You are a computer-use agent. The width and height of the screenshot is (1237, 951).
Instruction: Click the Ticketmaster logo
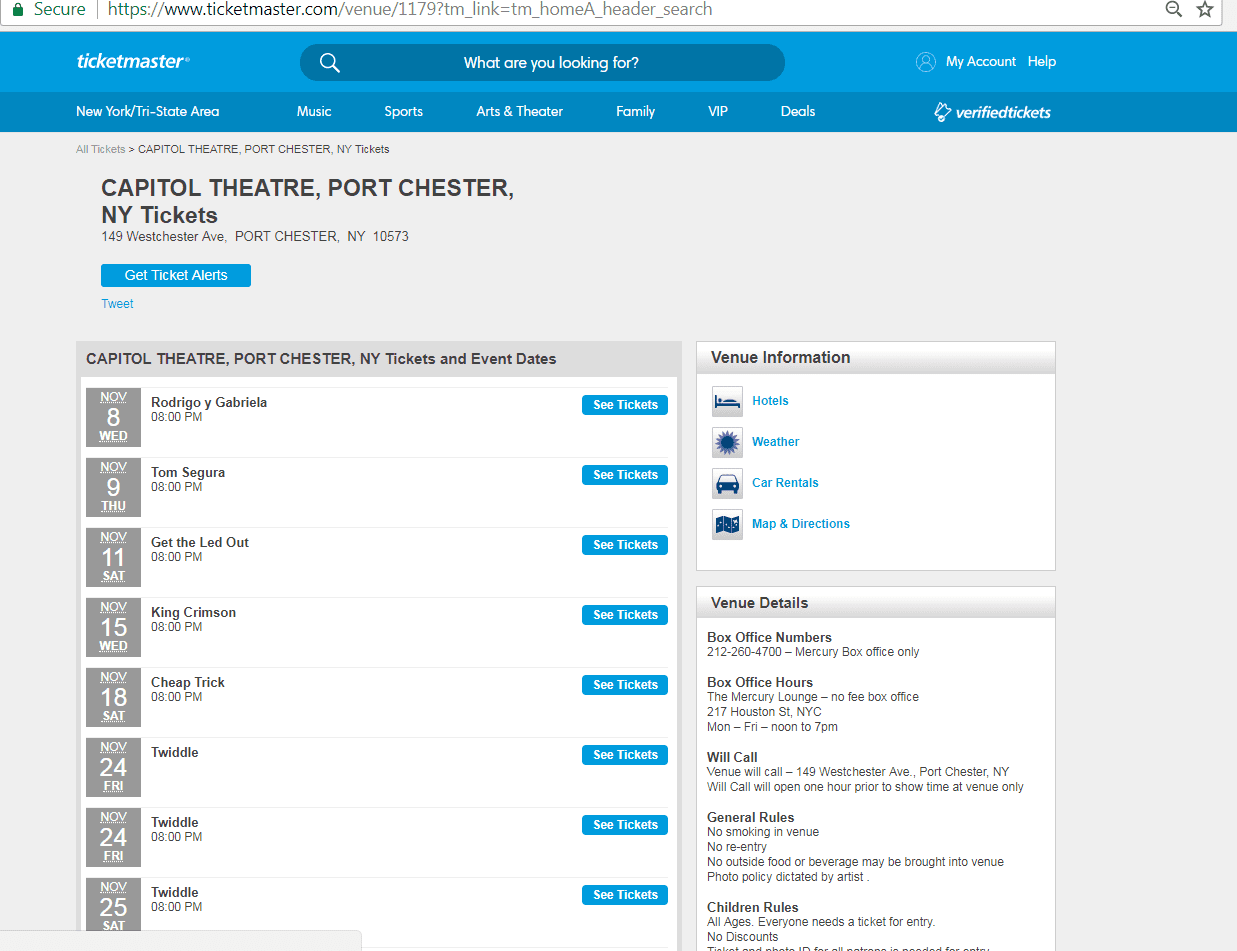(x=132, y=61)
